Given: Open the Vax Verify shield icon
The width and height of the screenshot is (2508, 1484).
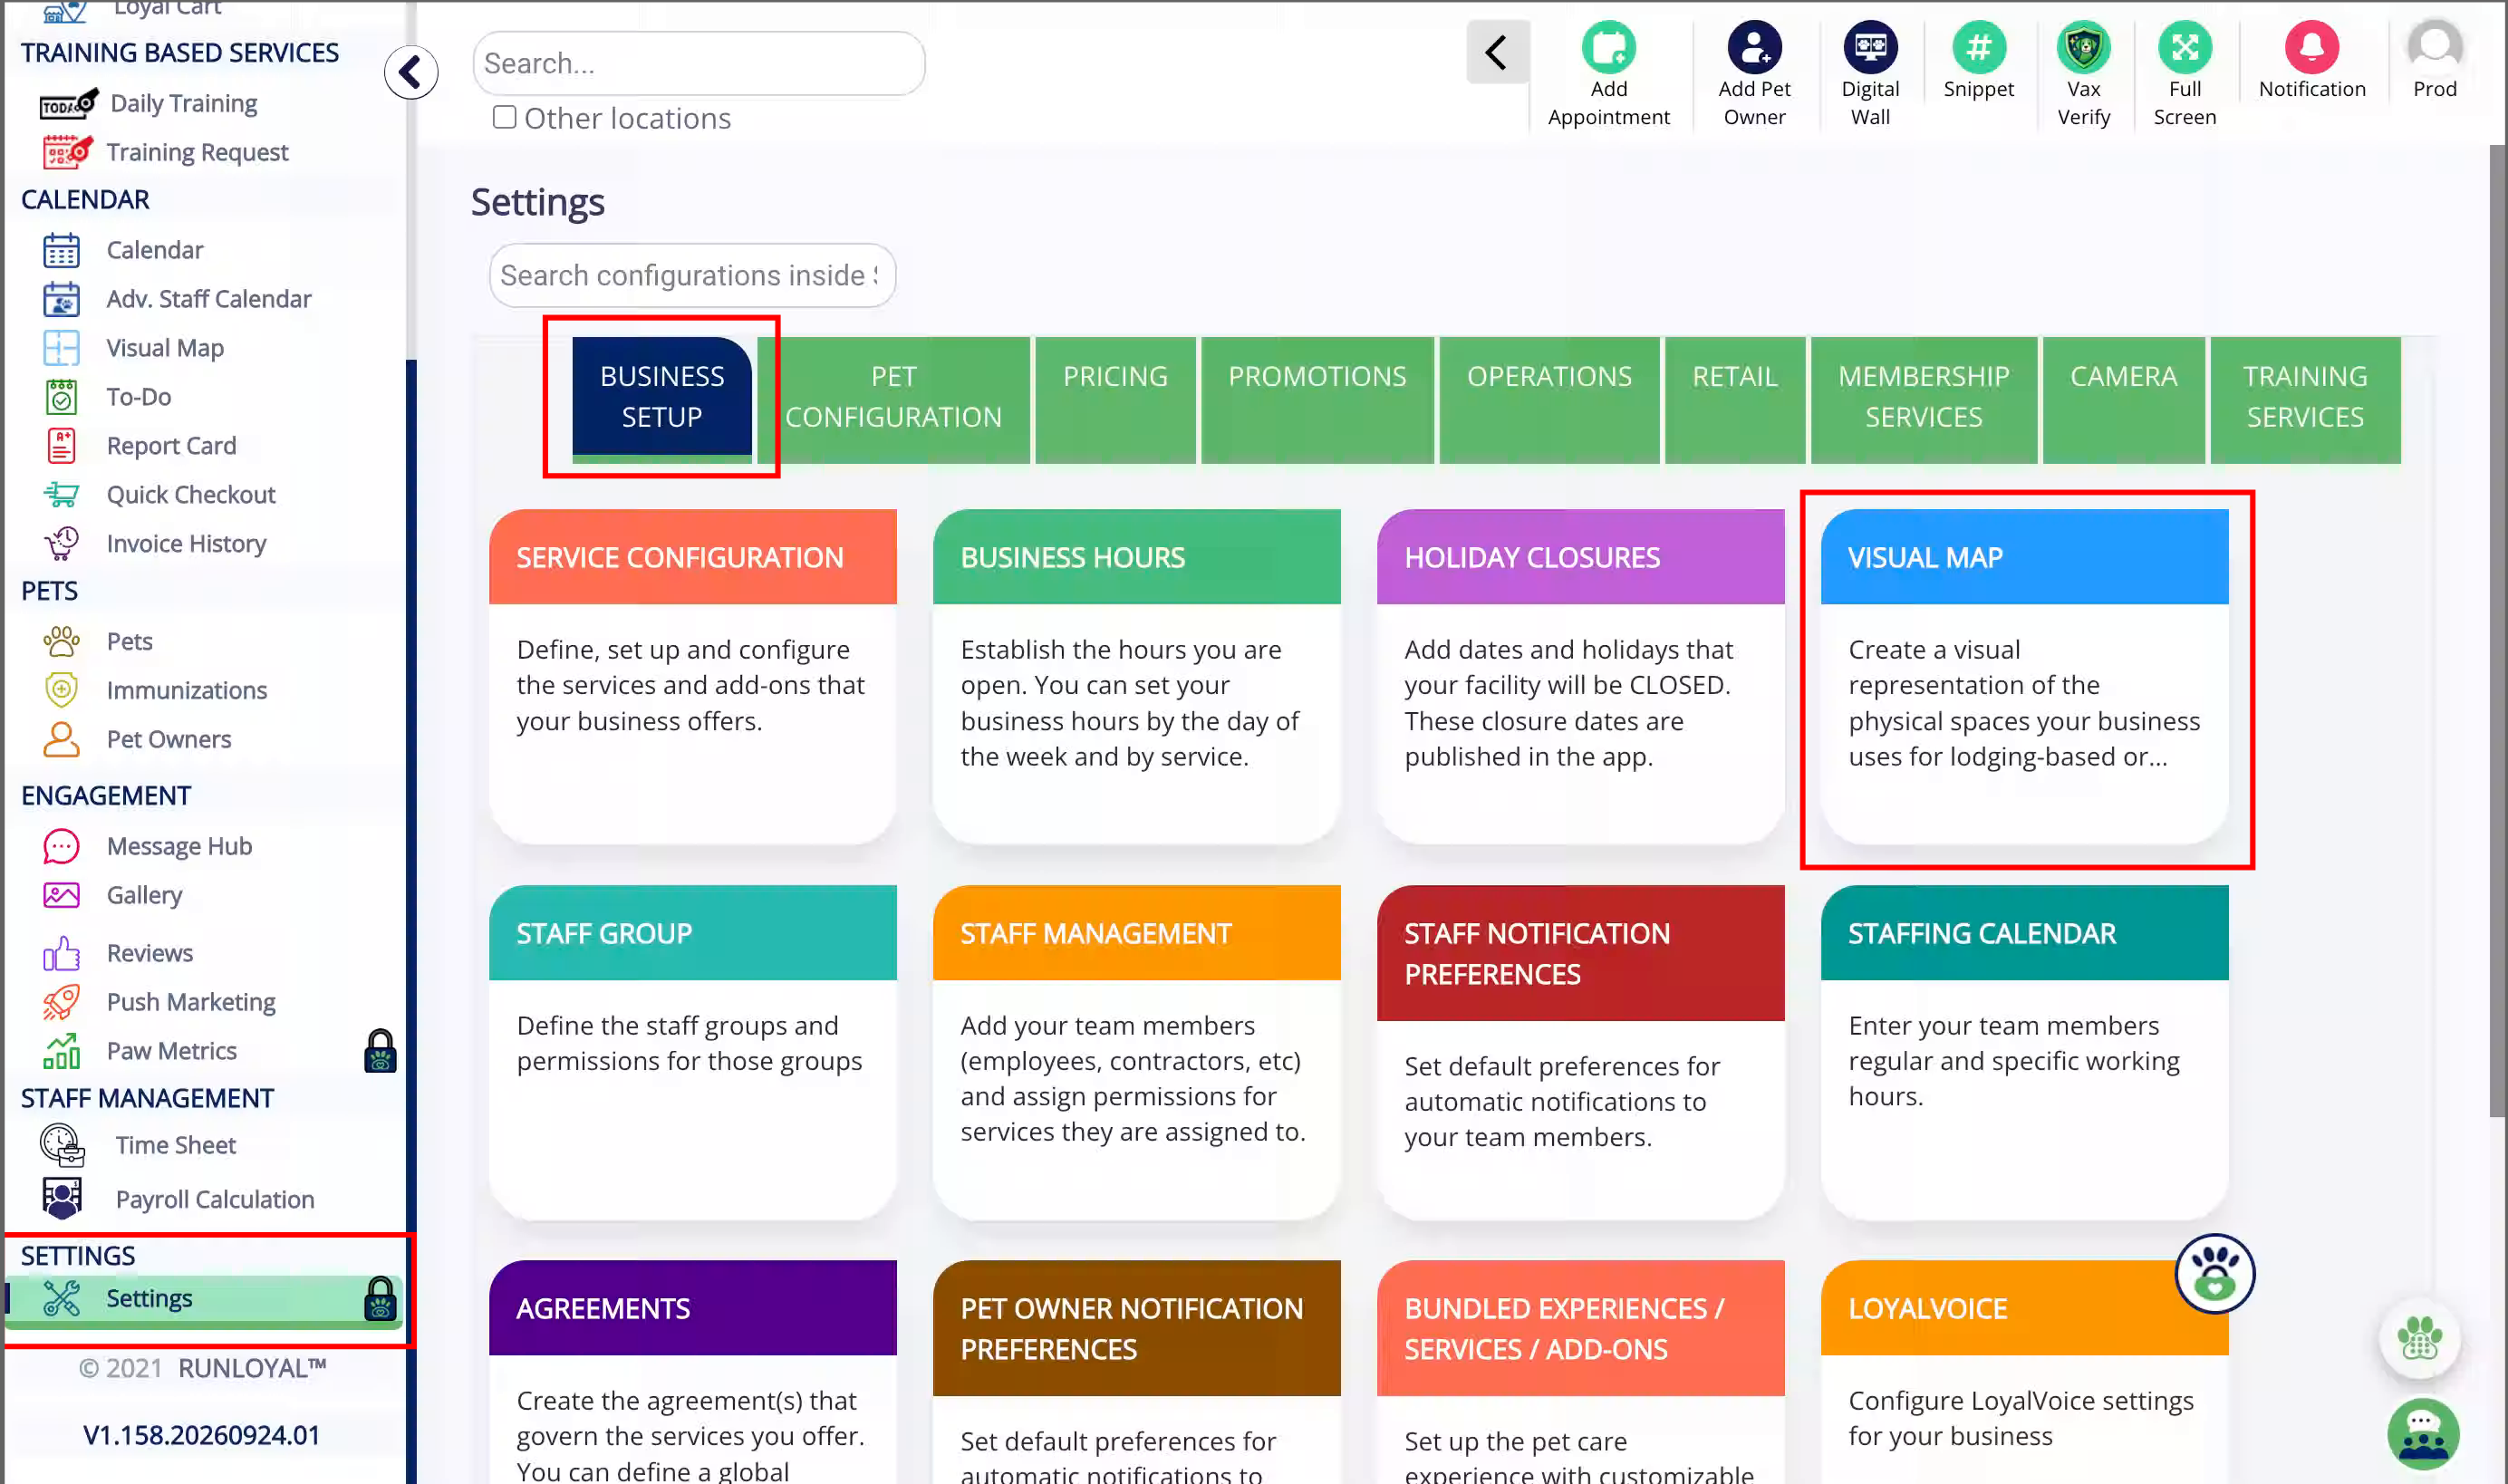Looking at the screenshot, I should click(2083, 47).
